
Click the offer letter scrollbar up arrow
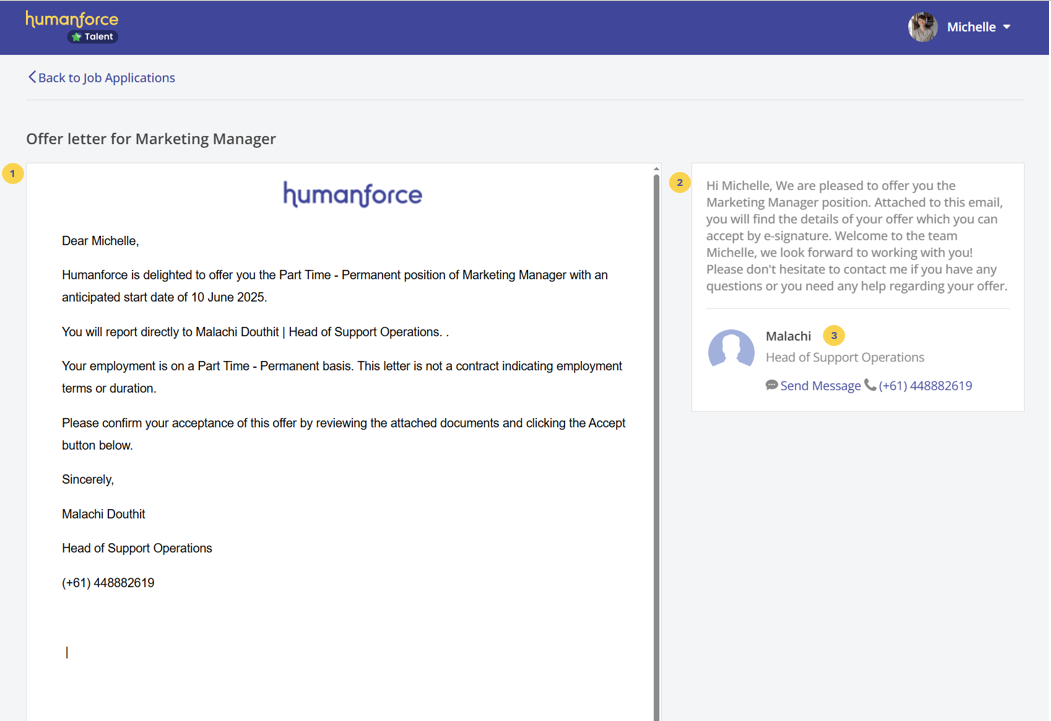(656, 169)
